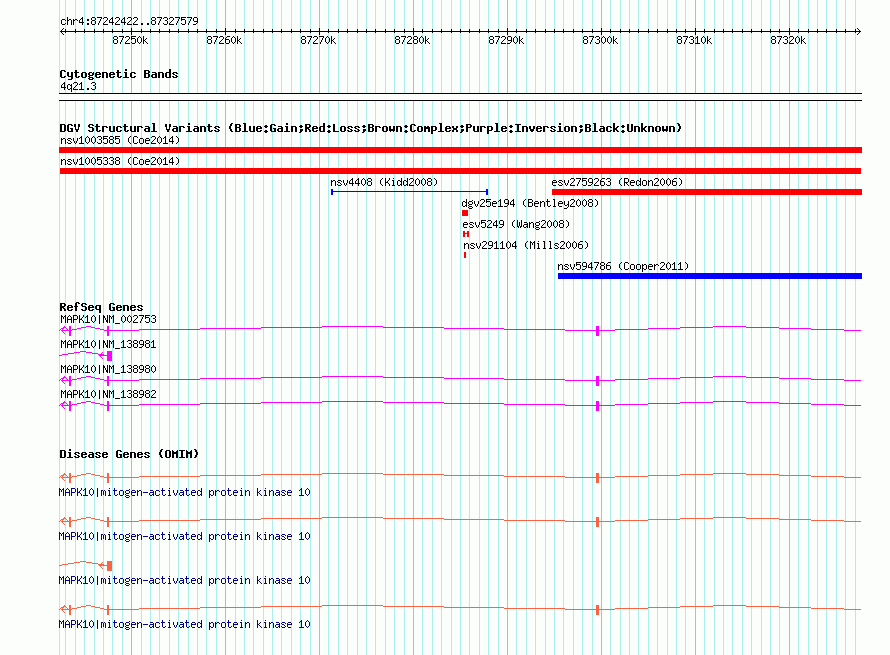Click second OMIM track exon near 87300k
This screenshot has width=890, height=655.
click(x=598, y=522)
